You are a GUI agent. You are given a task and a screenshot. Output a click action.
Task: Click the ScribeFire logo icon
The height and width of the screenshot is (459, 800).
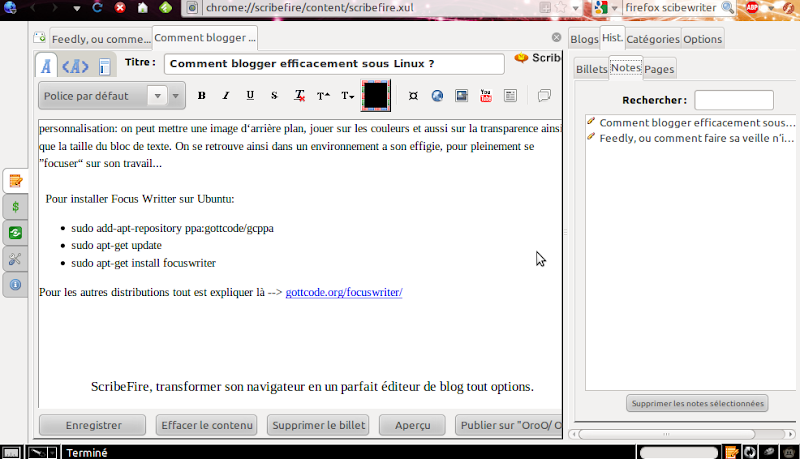[x=521, y=58]
